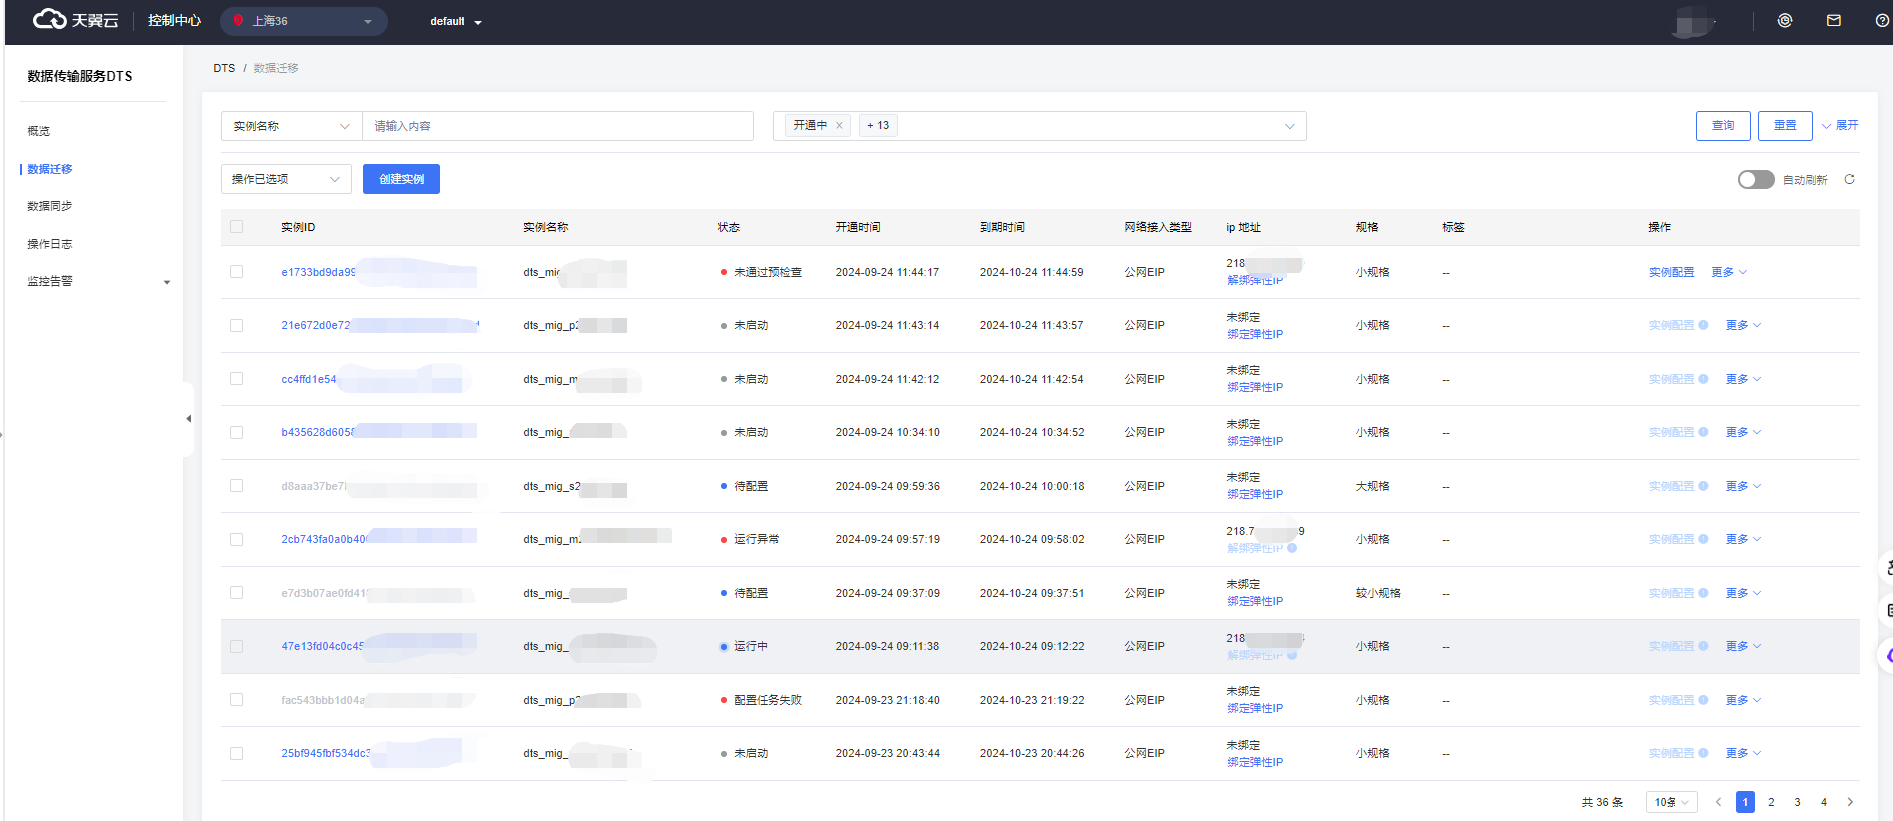
Task: Open the default project dropdown
Action: click(x=456, y=21)
